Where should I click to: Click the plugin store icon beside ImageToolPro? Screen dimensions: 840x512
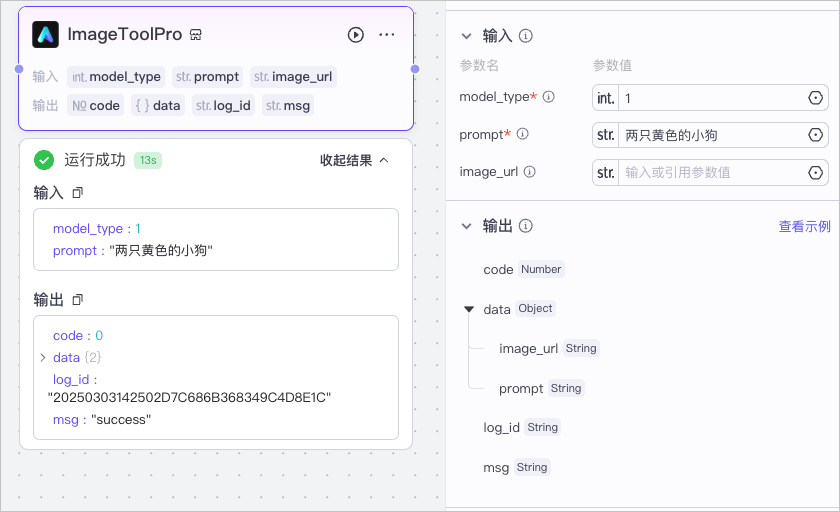click(x=196, y=35)
